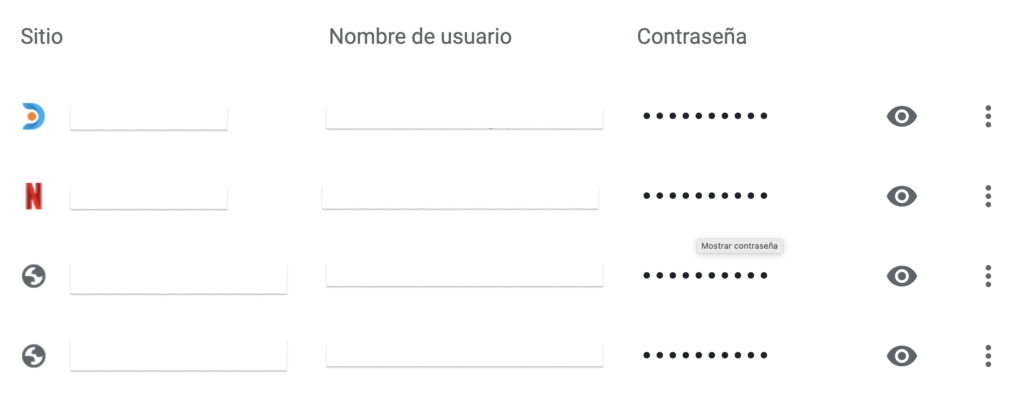Click globe icon in last row

33,356
